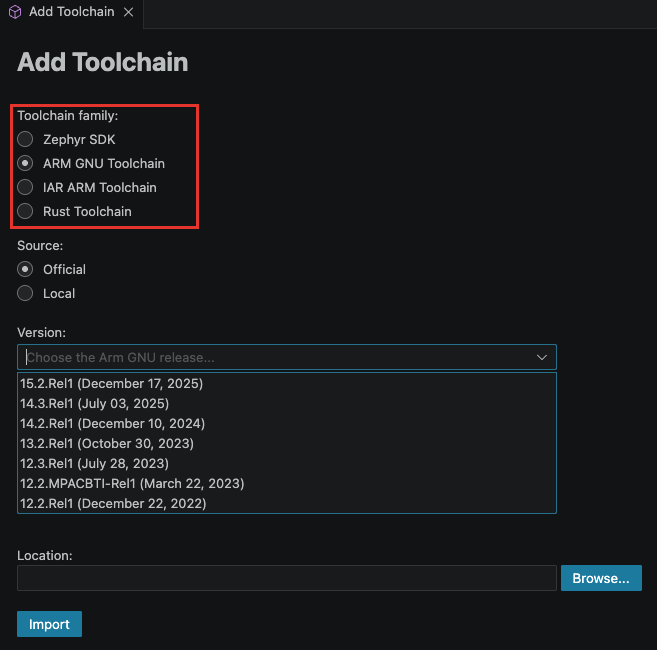The height and width of the screenshot is (650, 657).
Task: Set source to Local
Action: pos(25,293)
